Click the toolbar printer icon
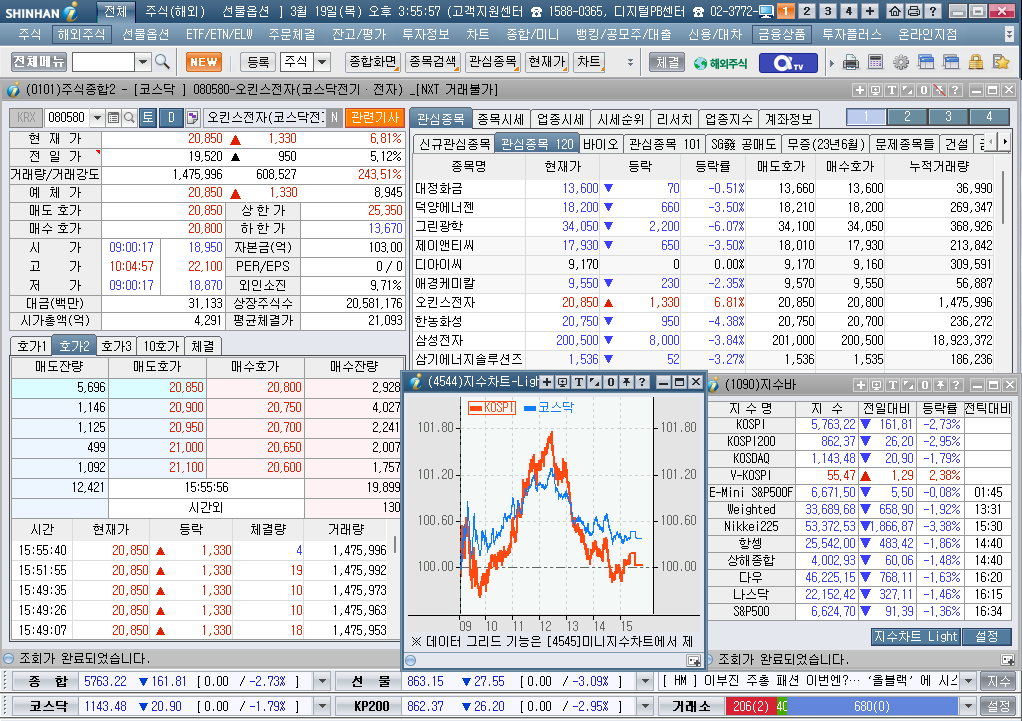Screen dimensions: 1022x721 [851, 62]
